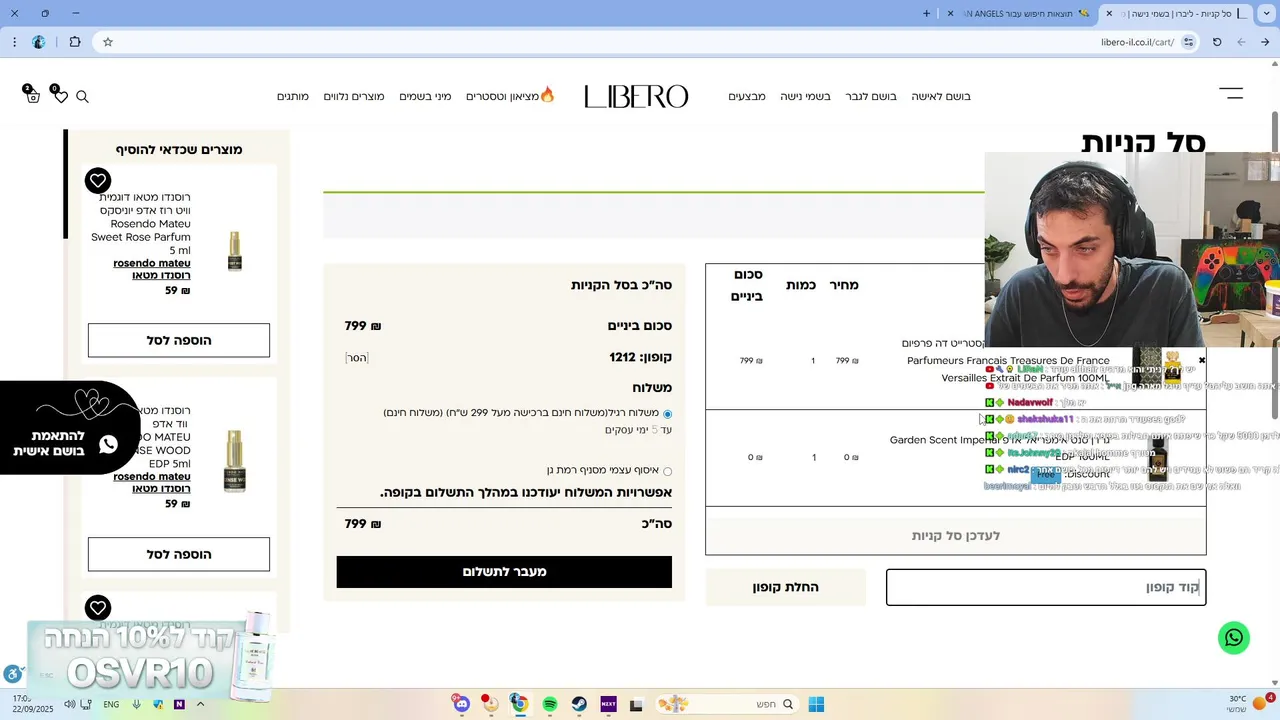This screenshot has width=1280, height=720.
Task: Bookmark this page with the star icon
Action: pos(108,42)
